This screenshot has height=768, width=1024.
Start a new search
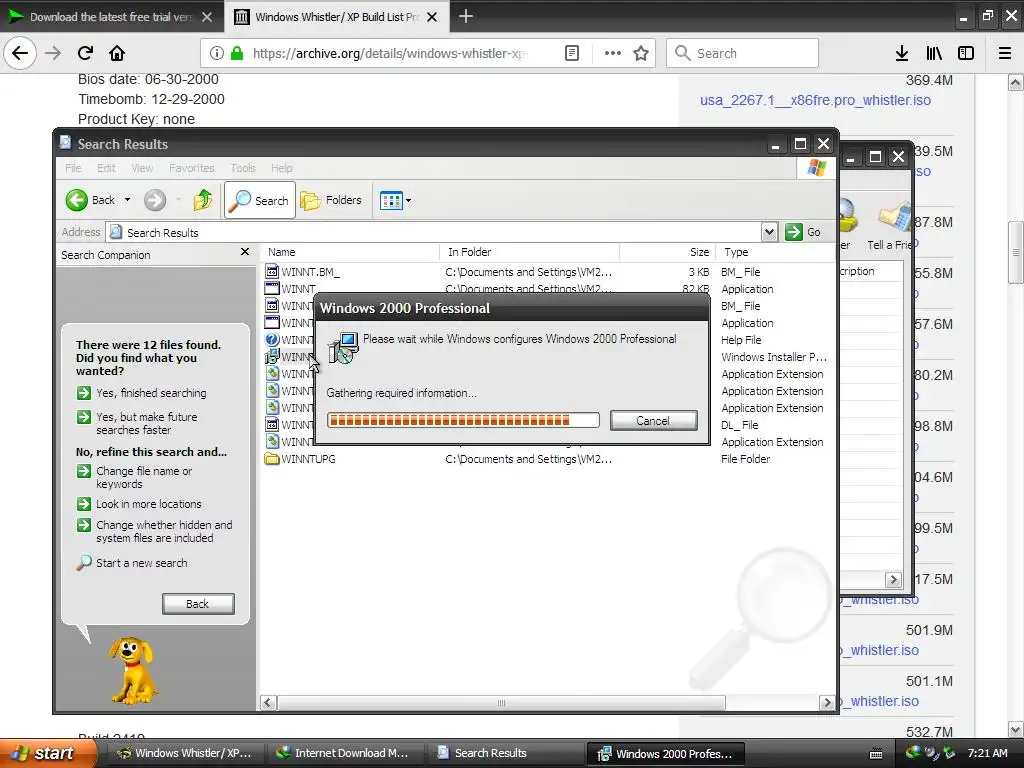coord(132,562)
